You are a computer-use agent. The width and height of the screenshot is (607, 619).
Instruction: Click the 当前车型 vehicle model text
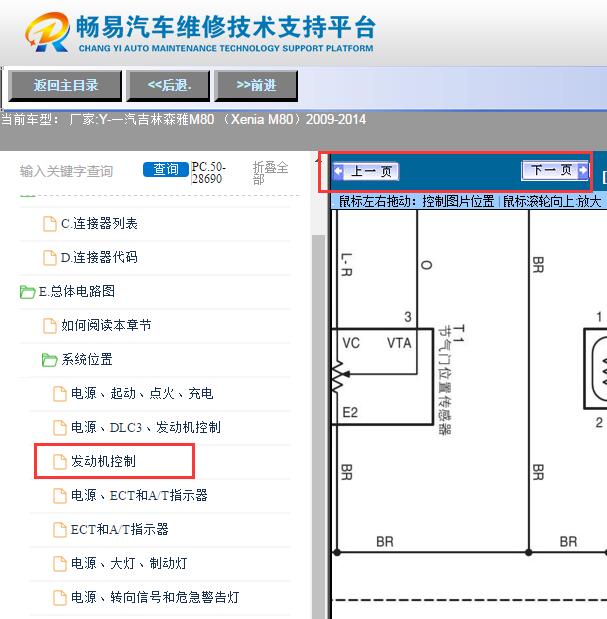(x=184, y=119)
